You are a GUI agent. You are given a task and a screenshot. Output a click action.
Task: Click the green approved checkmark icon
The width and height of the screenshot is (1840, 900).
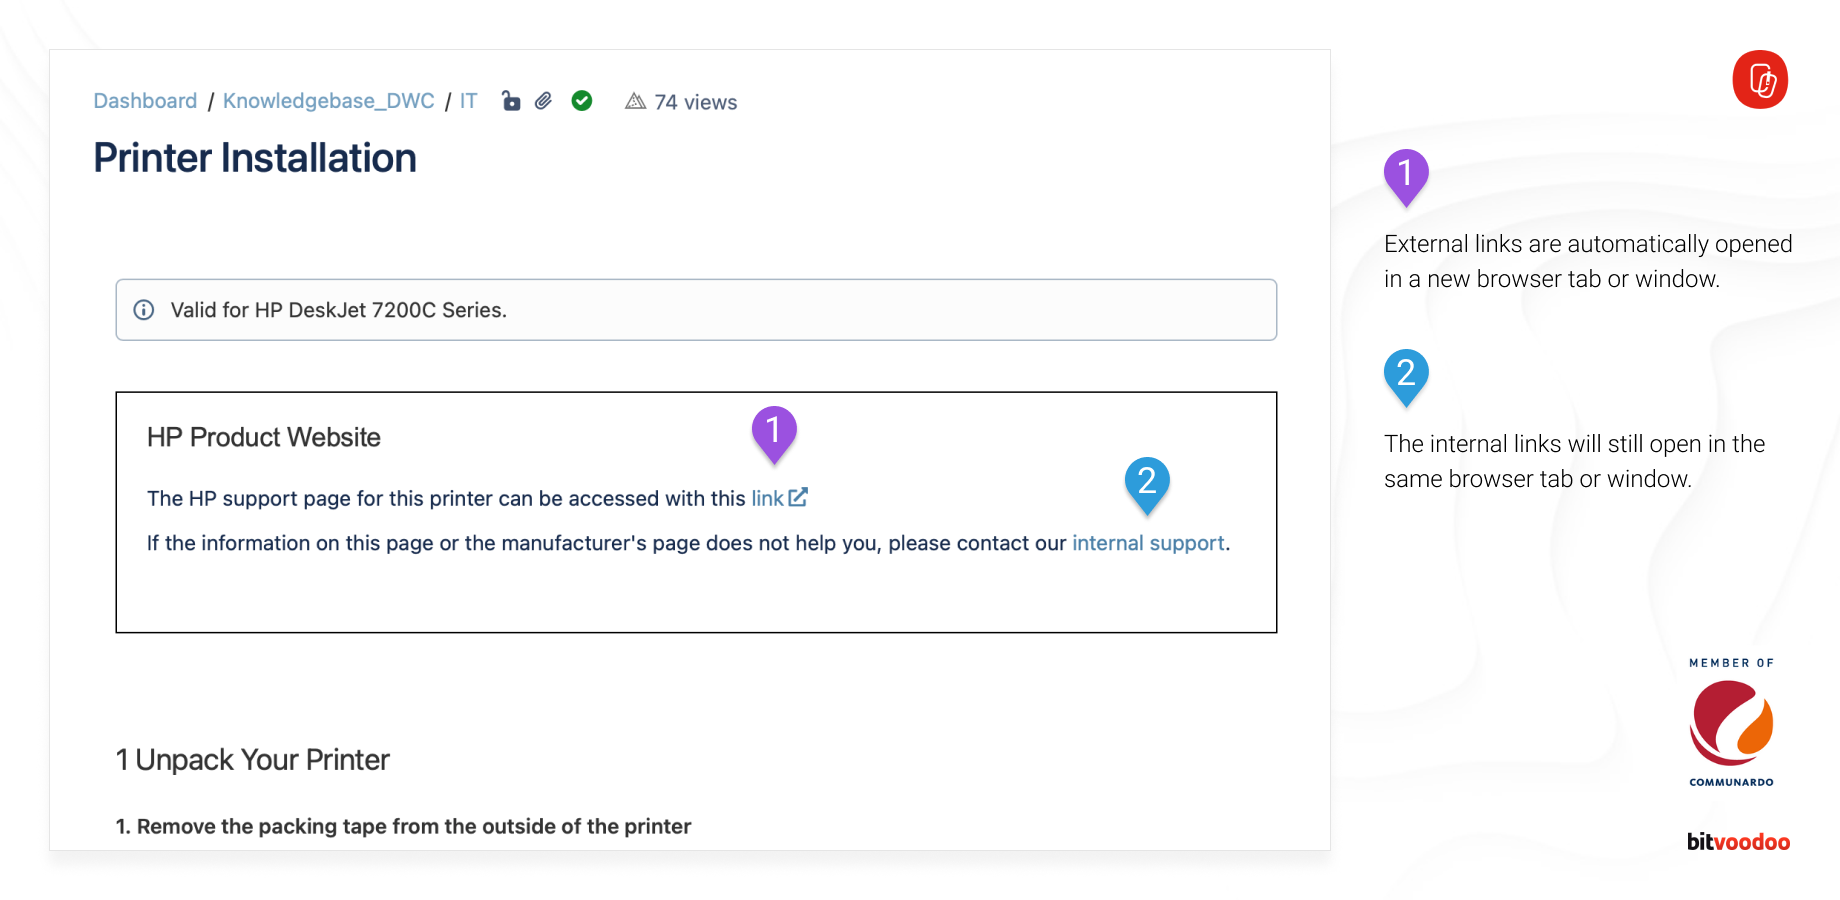click(582, 101)
